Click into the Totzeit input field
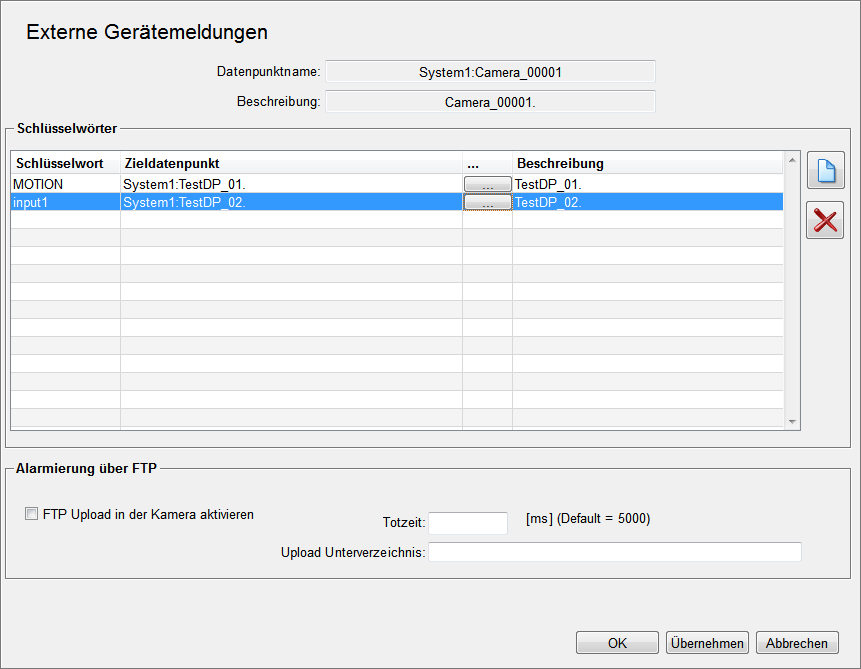 click(x=467, y=523)
